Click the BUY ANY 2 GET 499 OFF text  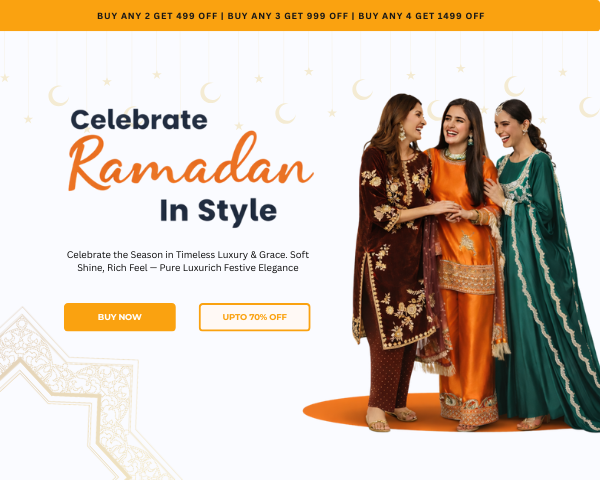click(x=157, y=16)
